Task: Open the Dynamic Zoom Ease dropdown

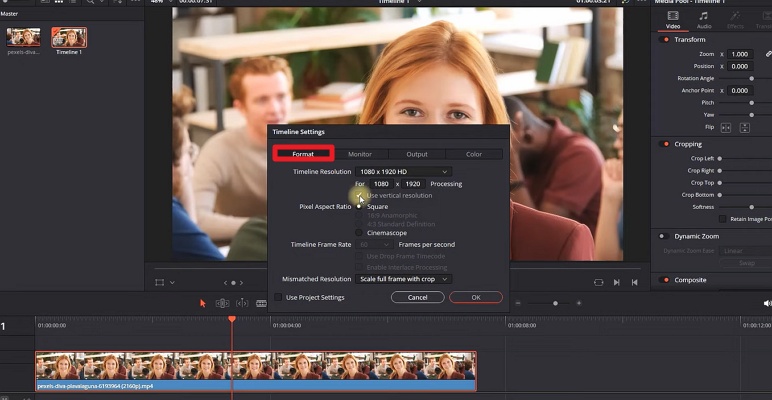Action: [745, 251]
